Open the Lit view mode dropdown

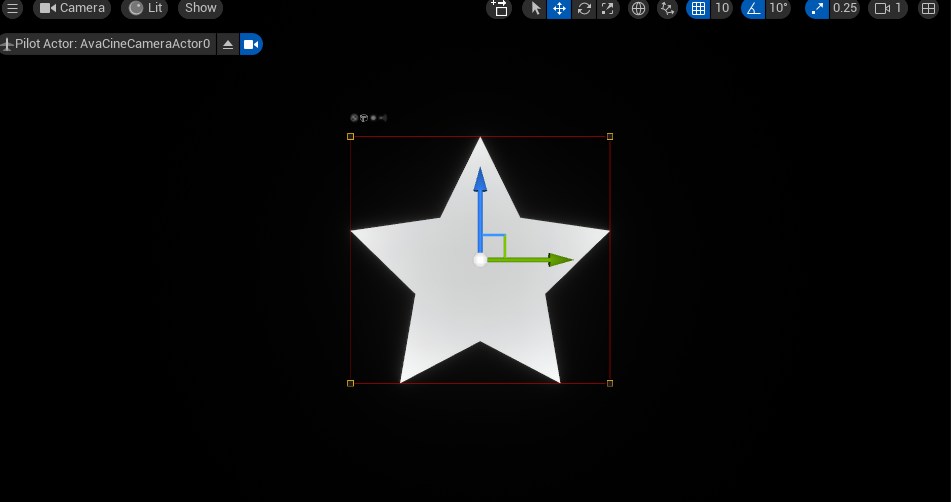coord(144,8)
